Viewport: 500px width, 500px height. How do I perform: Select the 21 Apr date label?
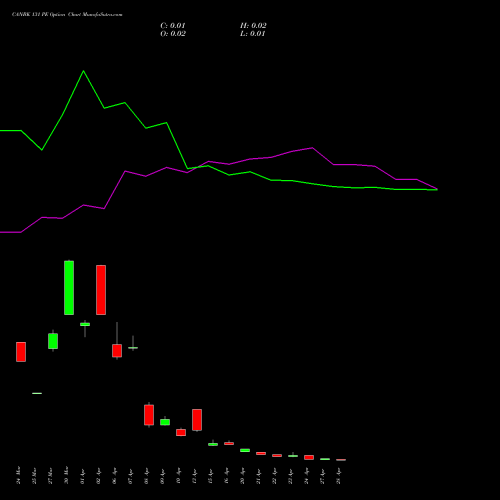[258, 476]
